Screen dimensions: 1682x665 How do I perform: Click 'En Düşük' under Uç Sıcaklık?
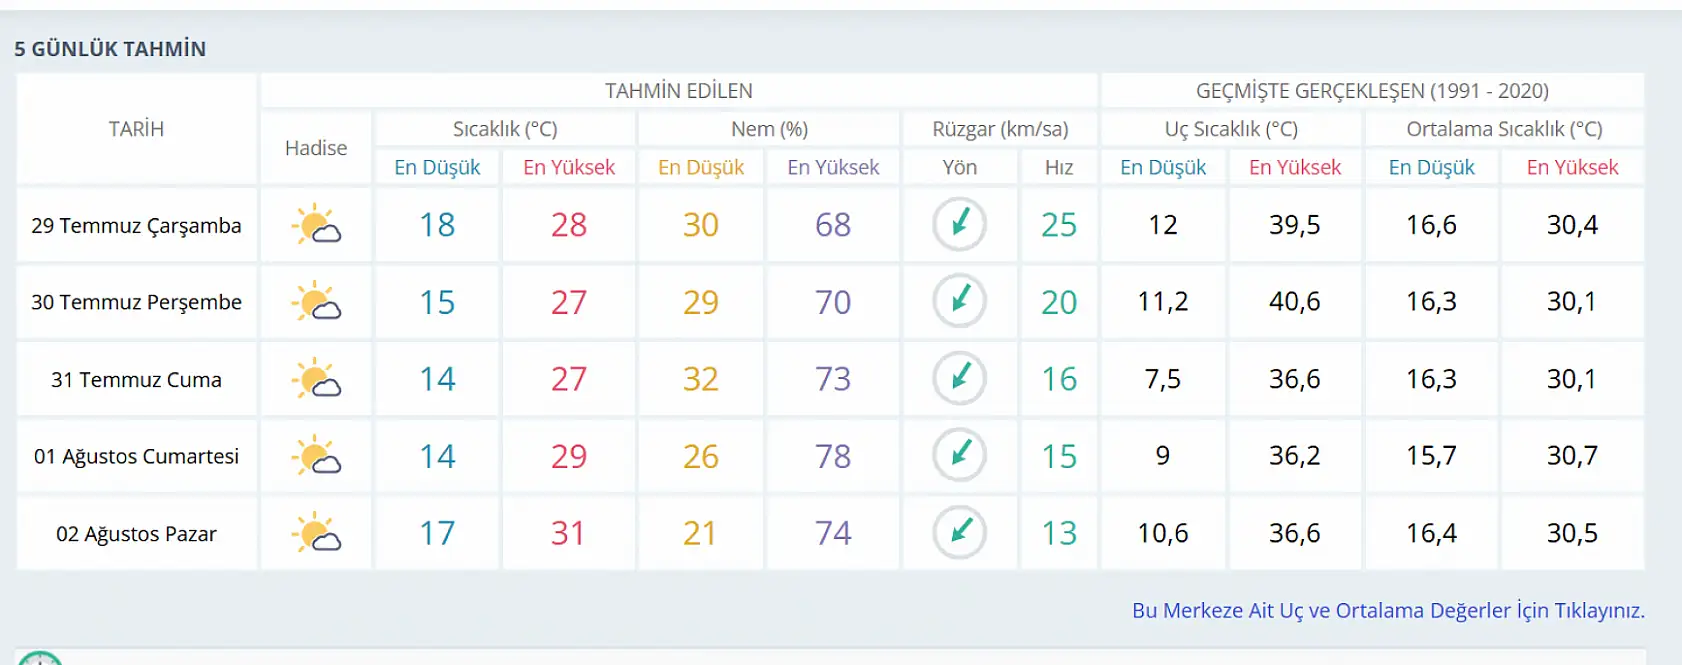(1163, 167)
